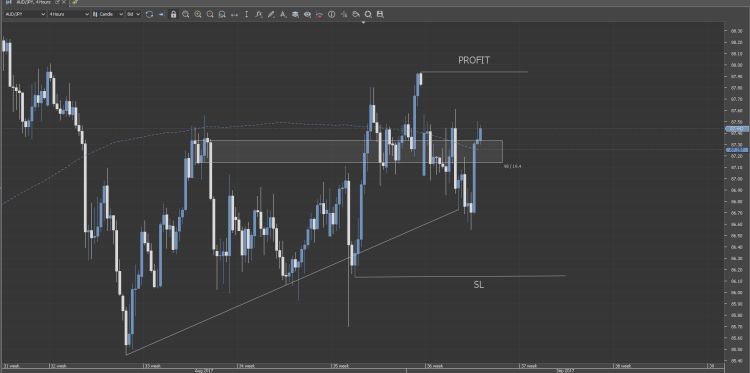The image size is (750, 373).
Task: Open the fx indicators menu
Action: (259, 14)
